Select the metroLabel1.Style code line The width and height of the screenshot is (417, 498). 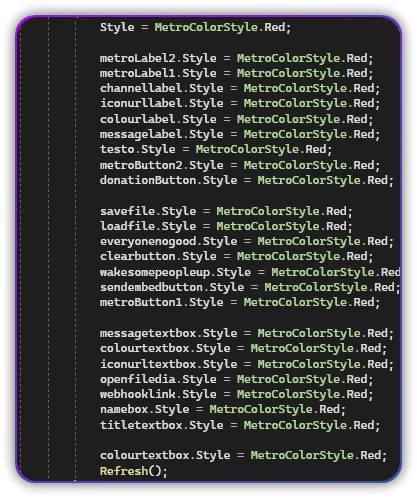pos(236,73)
